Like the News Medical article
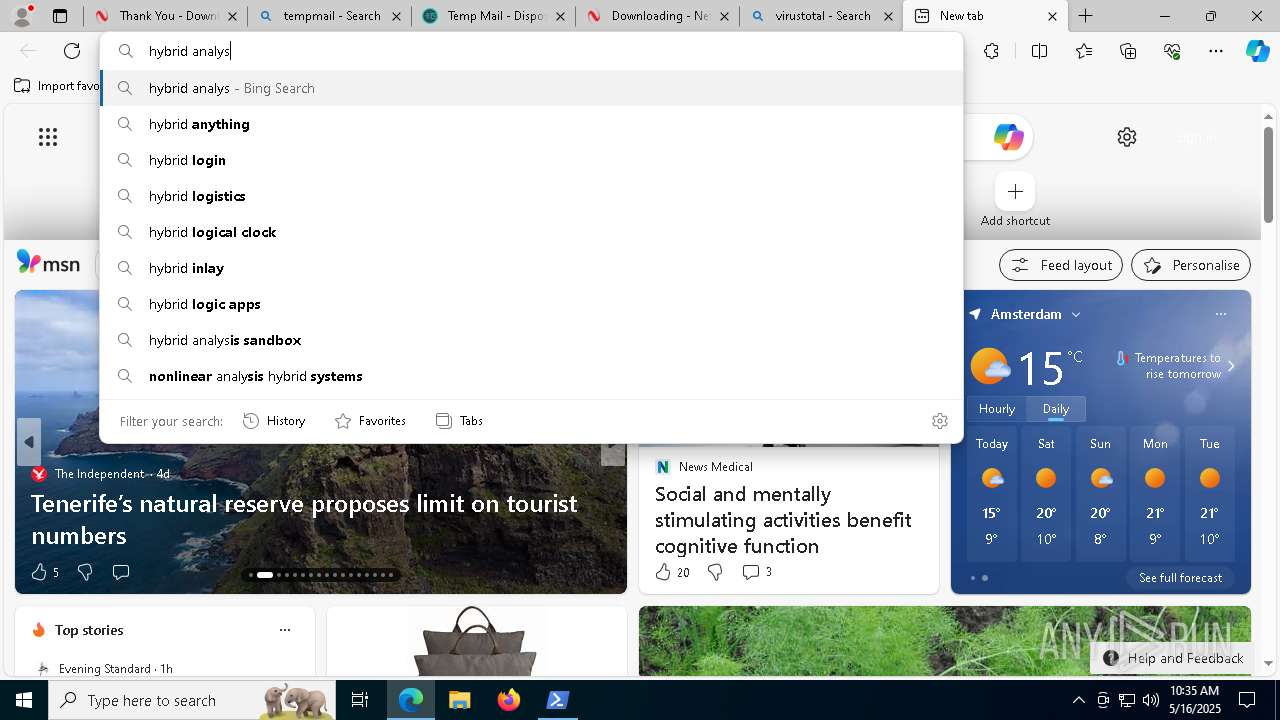 [662, 572]
